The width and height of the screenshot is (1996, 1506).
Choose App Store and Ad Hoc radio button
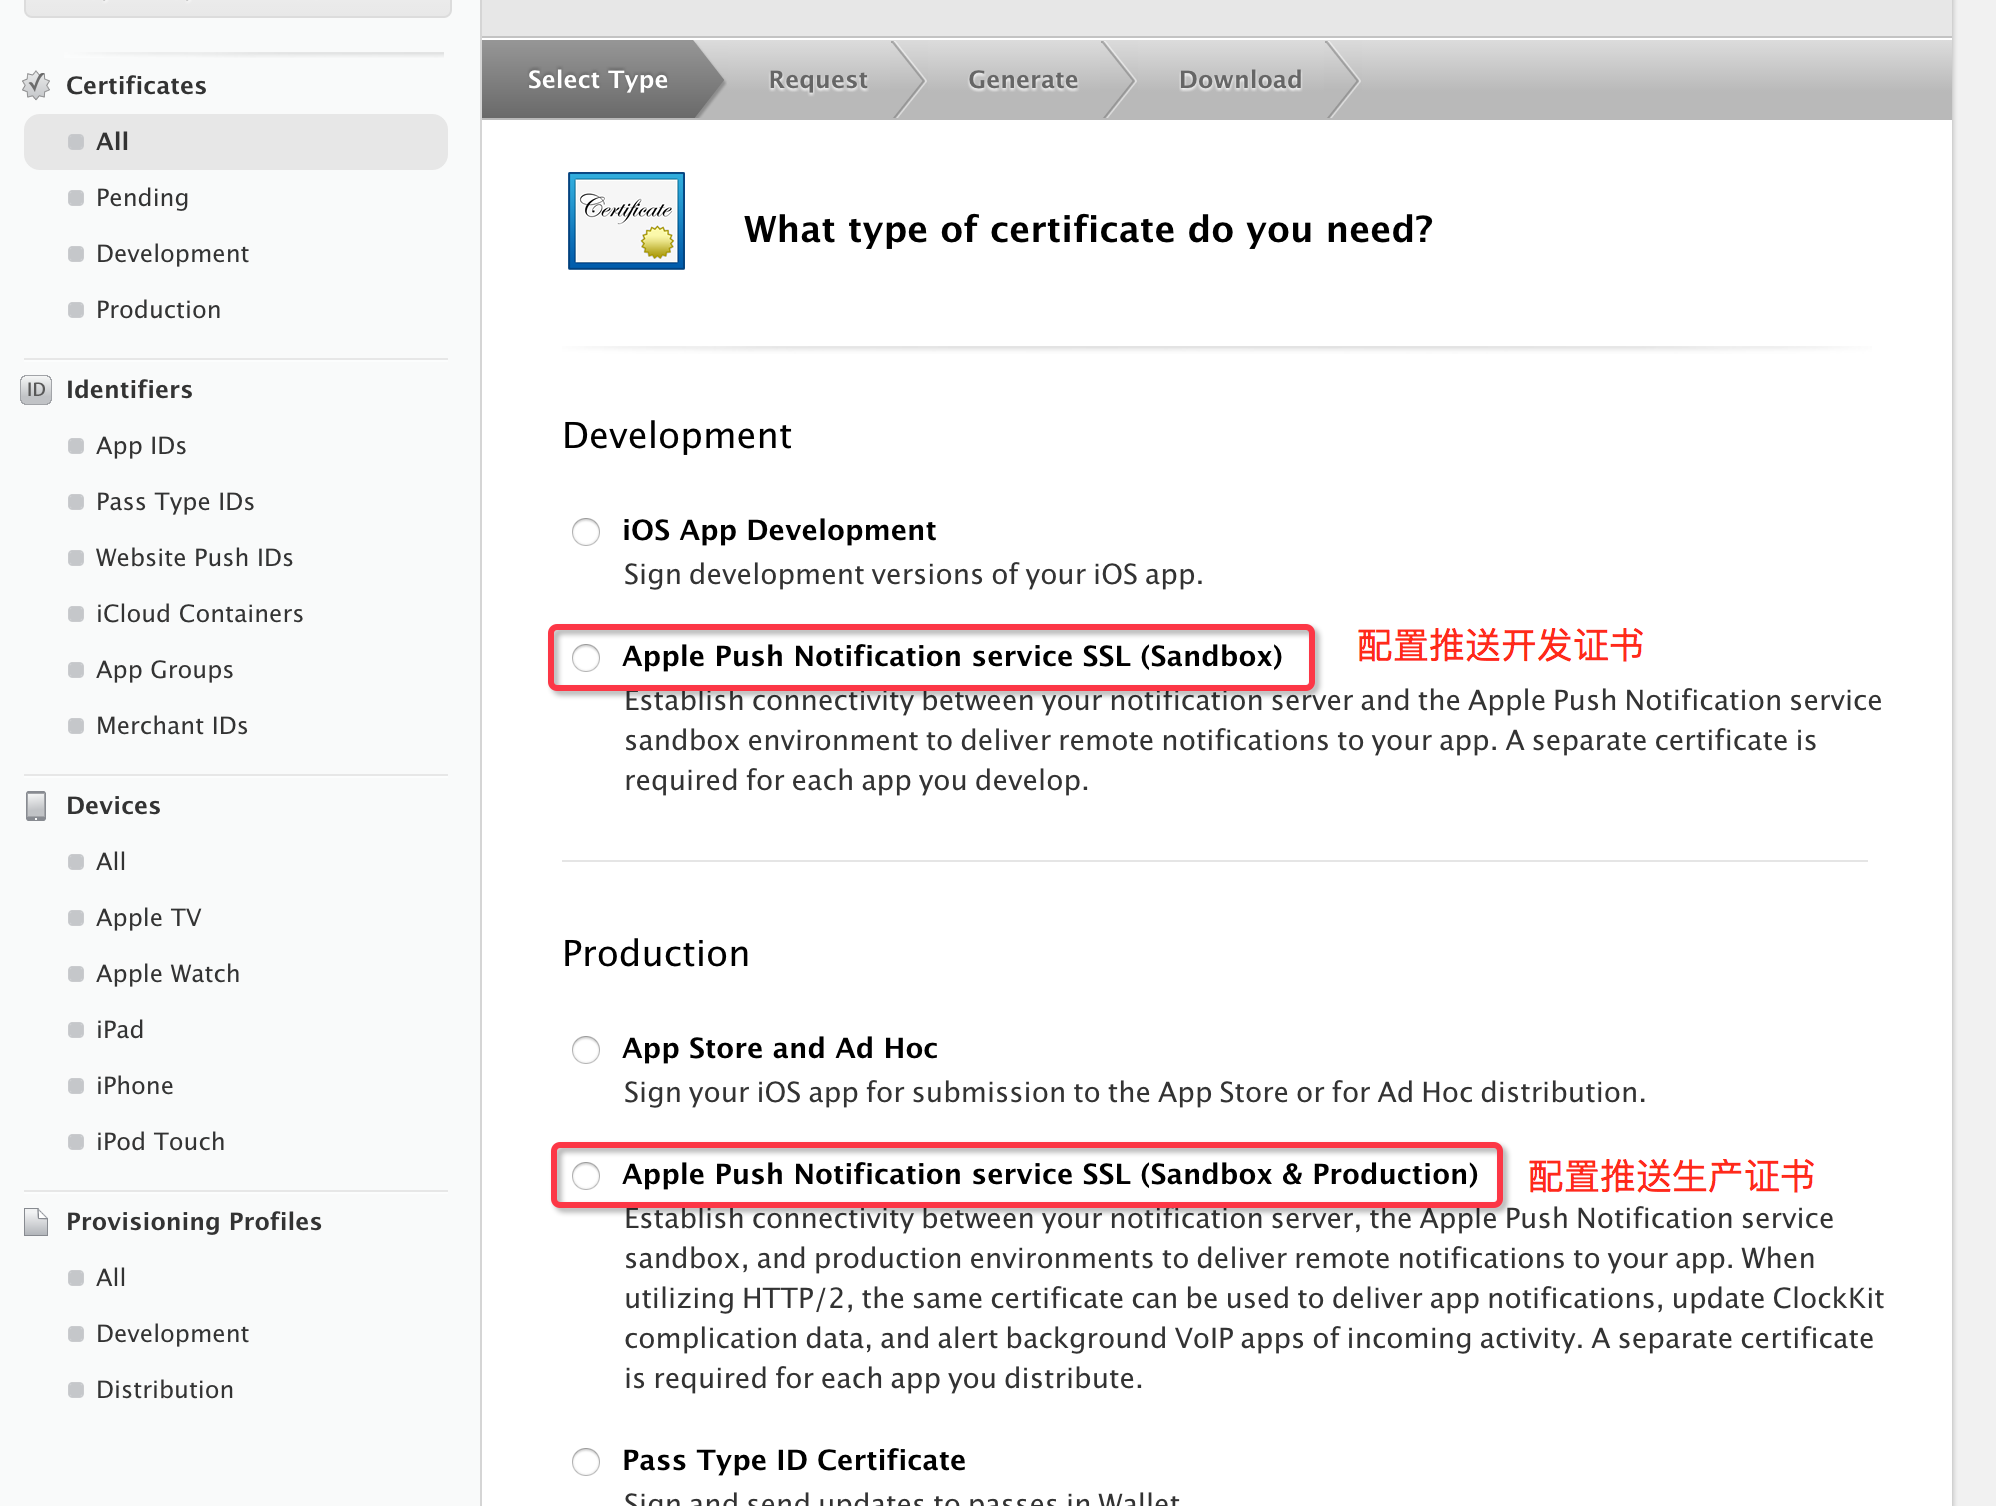pyautogui.click(x=586, y=1050)
